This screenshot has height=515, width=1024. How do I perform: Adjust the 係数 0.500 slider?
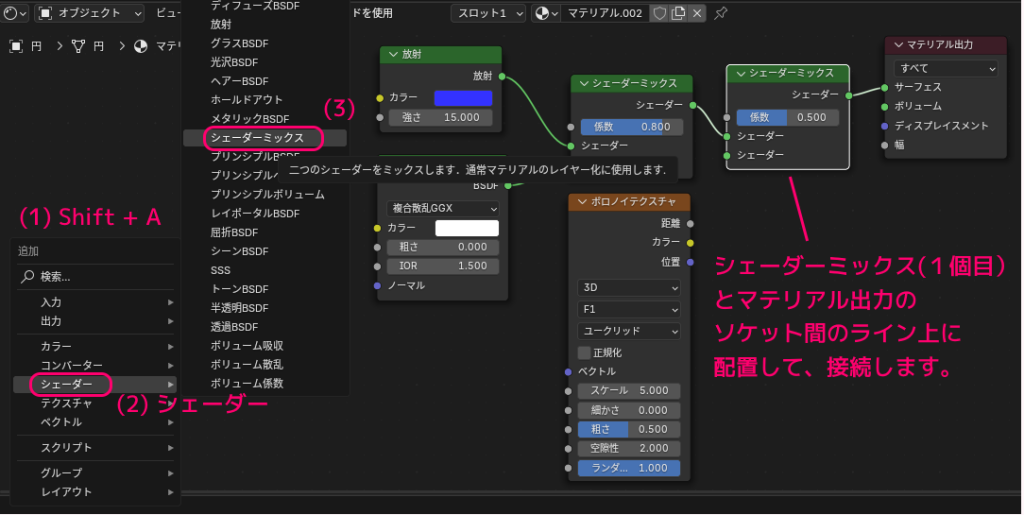[x=787, y=117]
